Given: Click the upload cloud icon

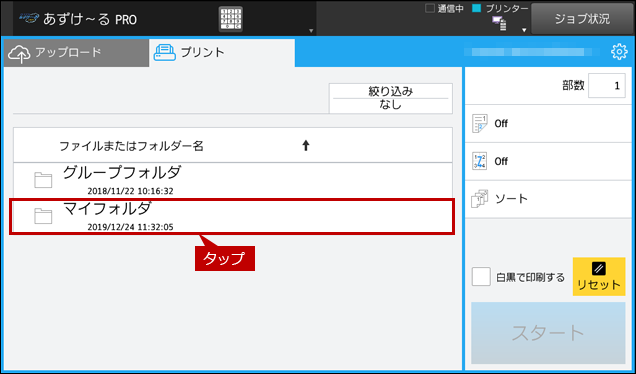Looking at the screenshot, I should point(19,54).
